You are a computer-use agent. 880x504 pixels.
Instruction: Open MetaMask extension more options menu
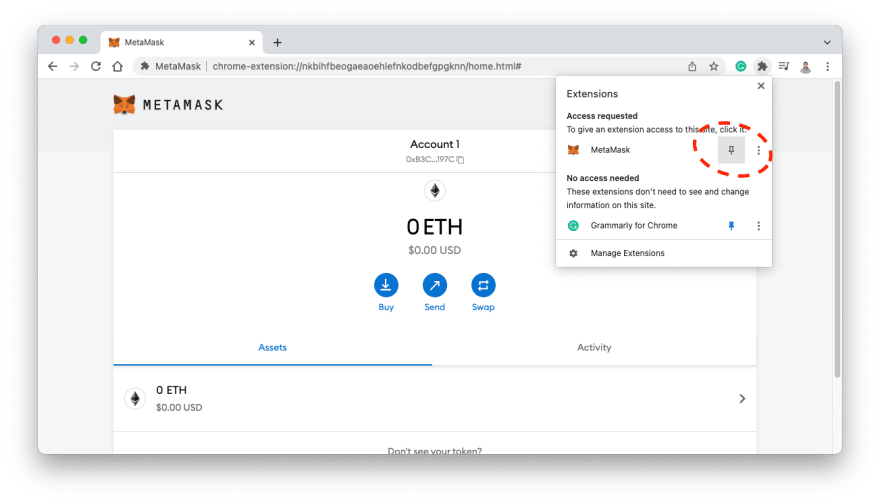click(x=758, y=150)
